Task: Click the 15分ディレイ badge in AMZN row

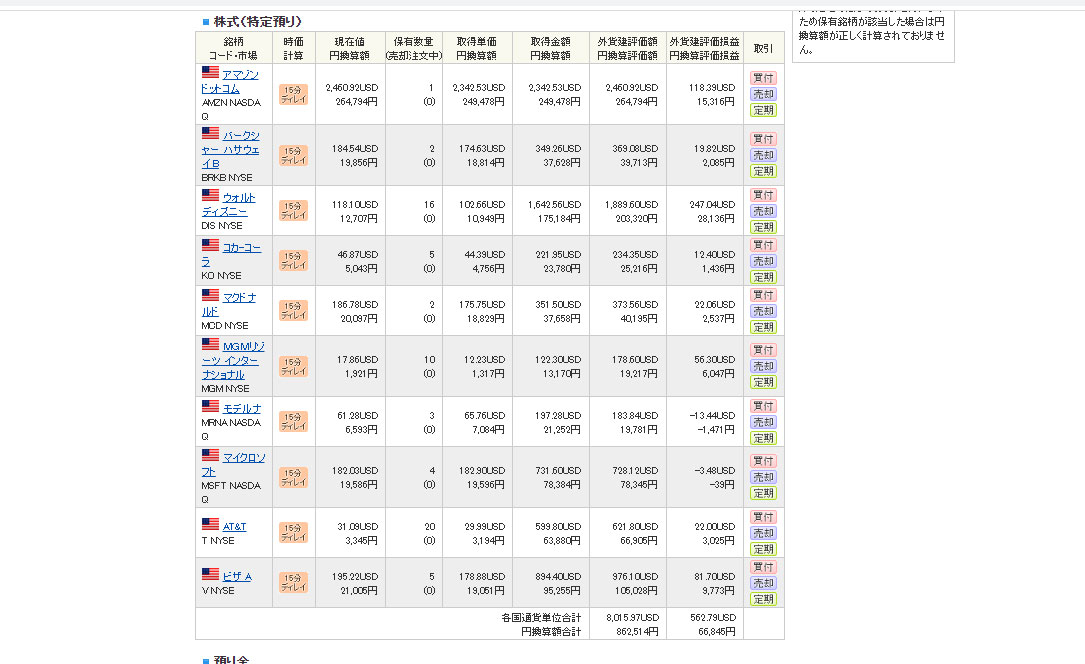Action: 293,95
